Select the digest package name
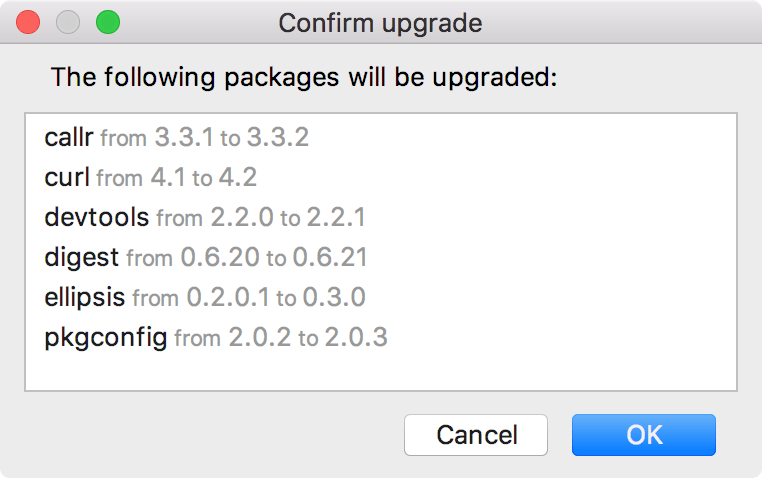 point(83,257)
